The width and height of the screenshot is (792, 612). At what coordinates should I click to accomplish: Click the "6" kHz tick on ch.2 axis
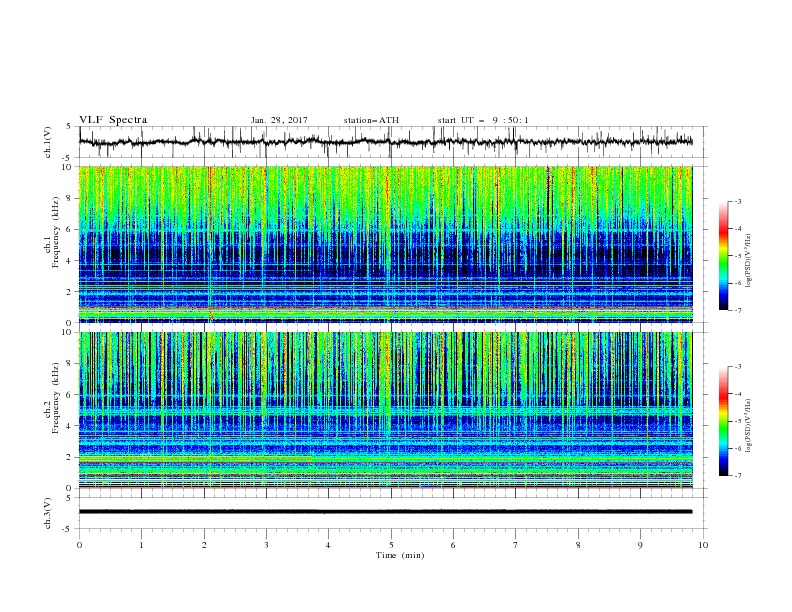(70, 395)
